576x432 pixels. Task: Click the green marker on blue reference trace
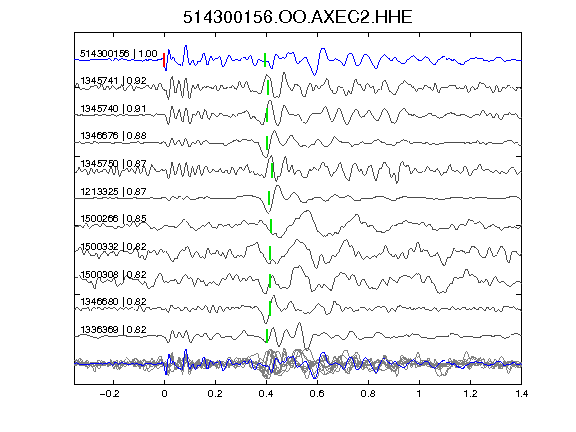coord(265,60)
